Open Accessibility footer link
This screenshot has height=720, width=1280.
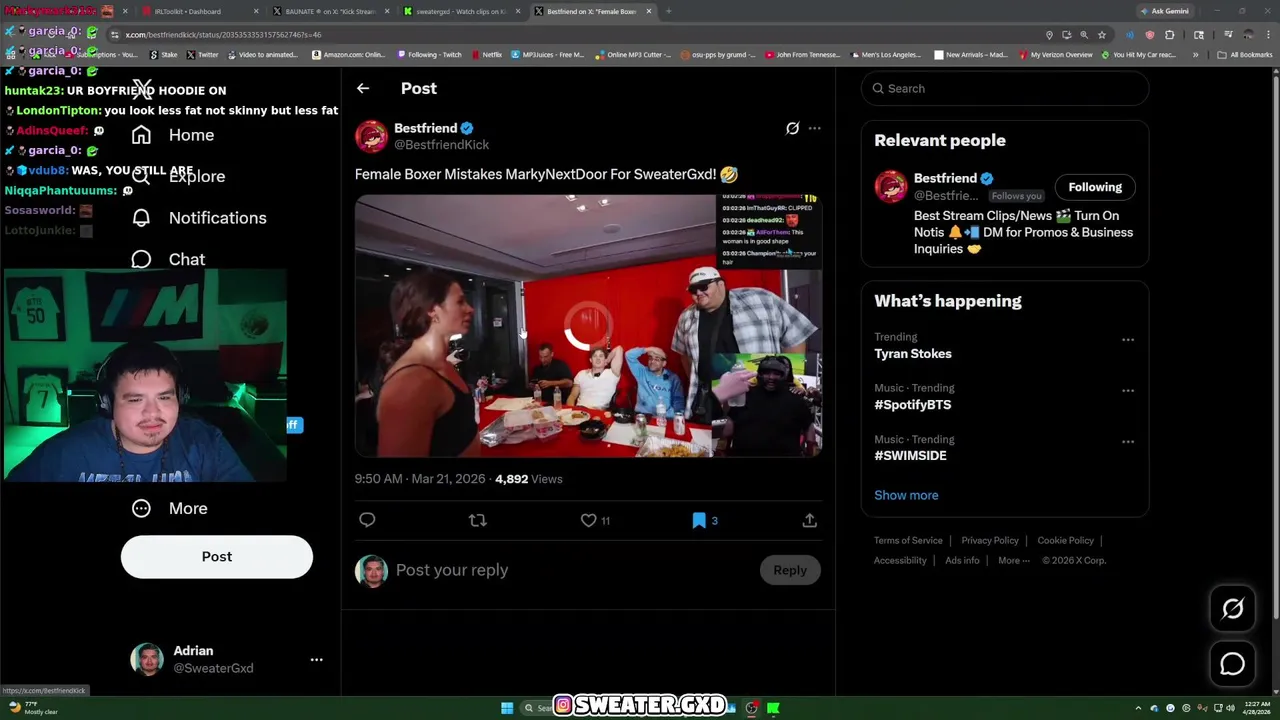click(x=900, y=560)
